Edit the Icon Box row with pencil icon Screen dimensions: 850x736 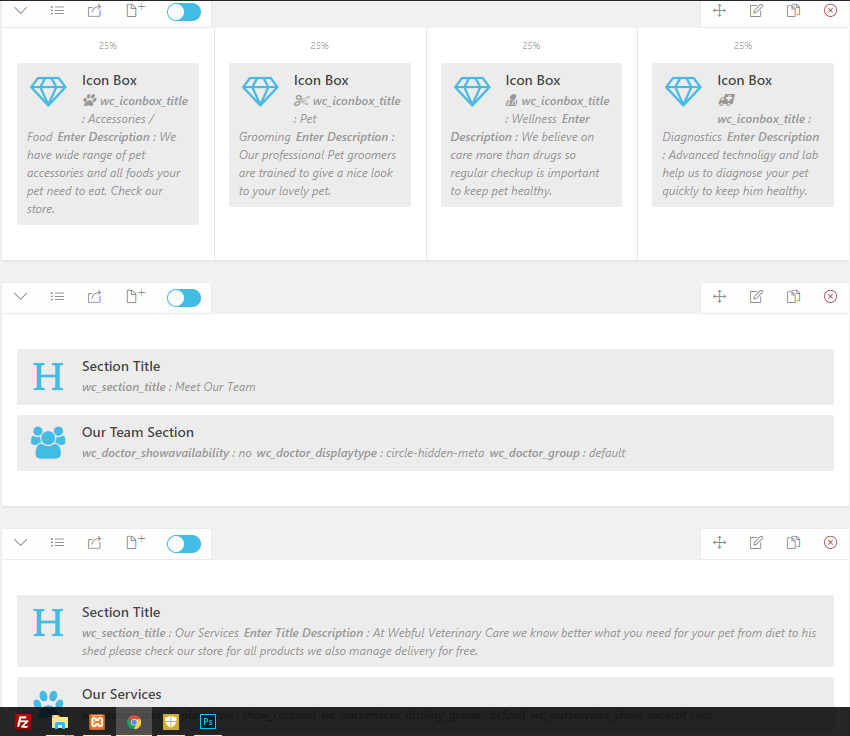coord(756,11)
